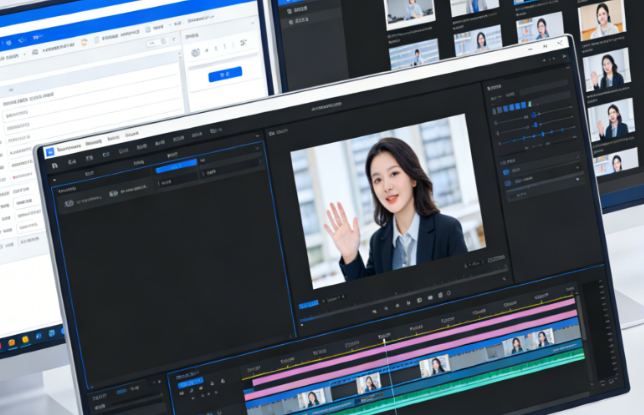Click the step-back icon in the preview transport controls
The width and height of the screenshot is (644, 415).
(397, 304)
